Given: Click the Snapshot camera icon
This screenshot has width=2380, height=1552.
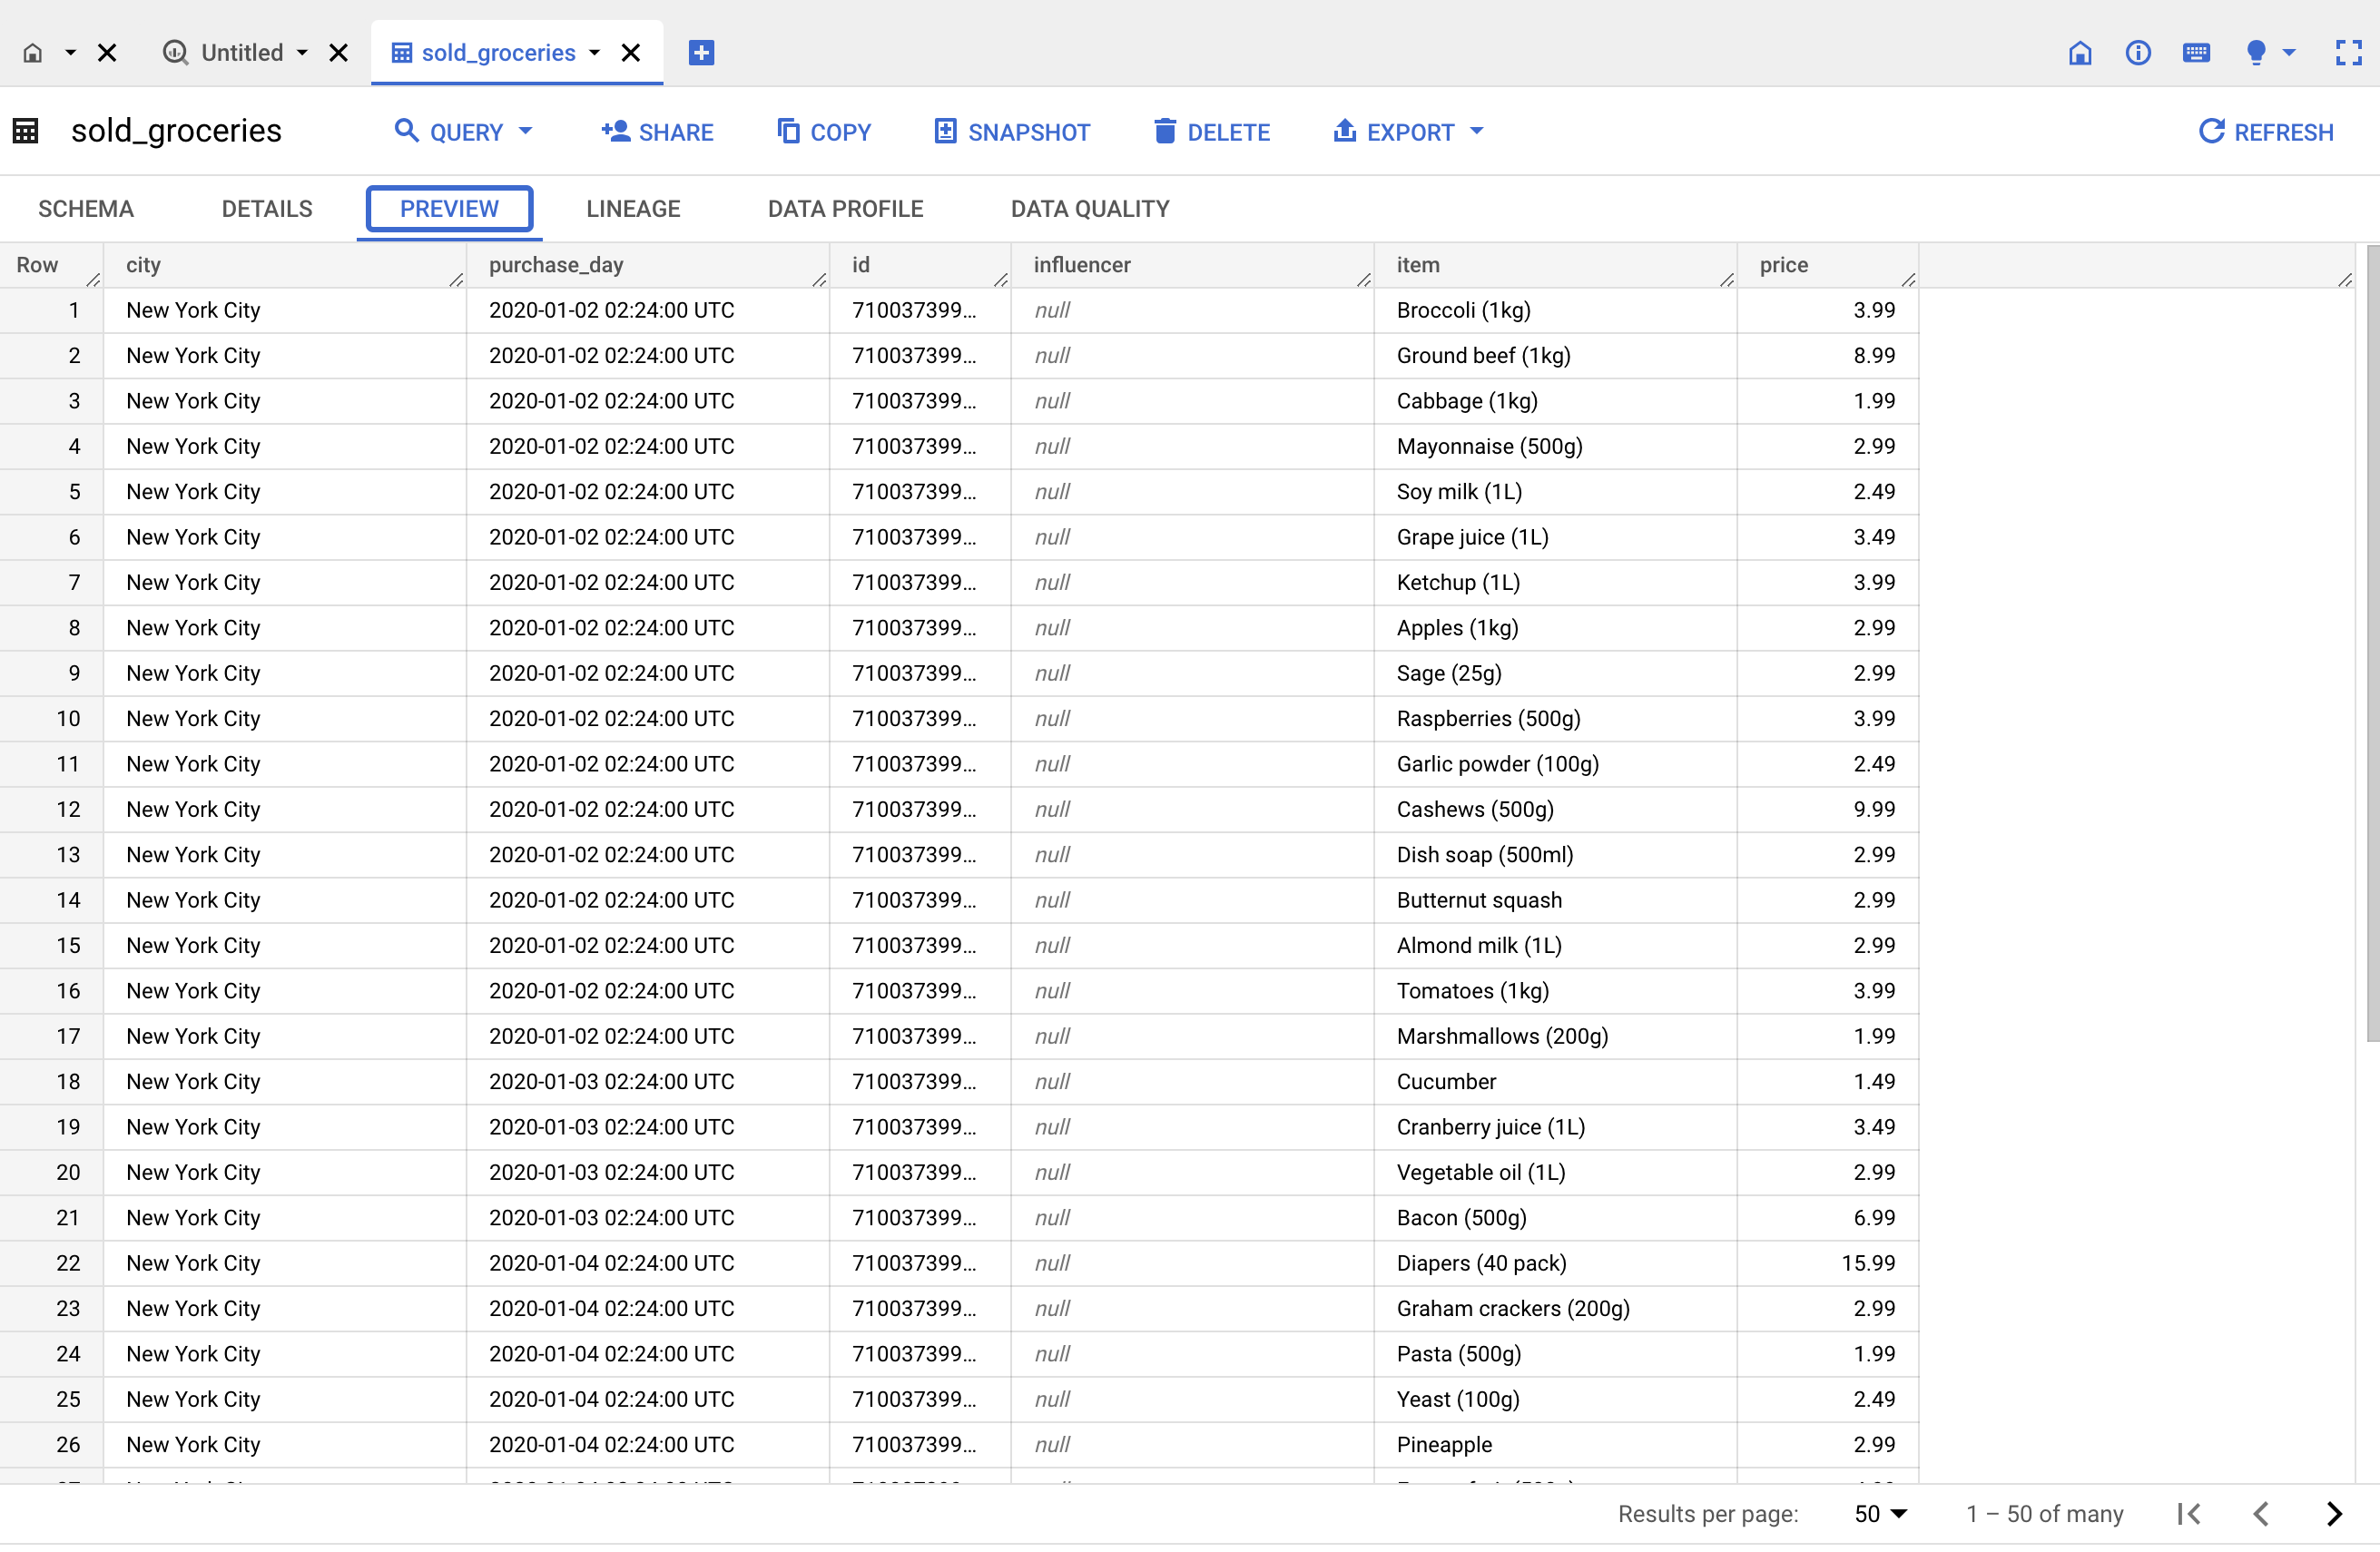Looking at the screenshot, I should pyautogui.click(x=945, y=131).
